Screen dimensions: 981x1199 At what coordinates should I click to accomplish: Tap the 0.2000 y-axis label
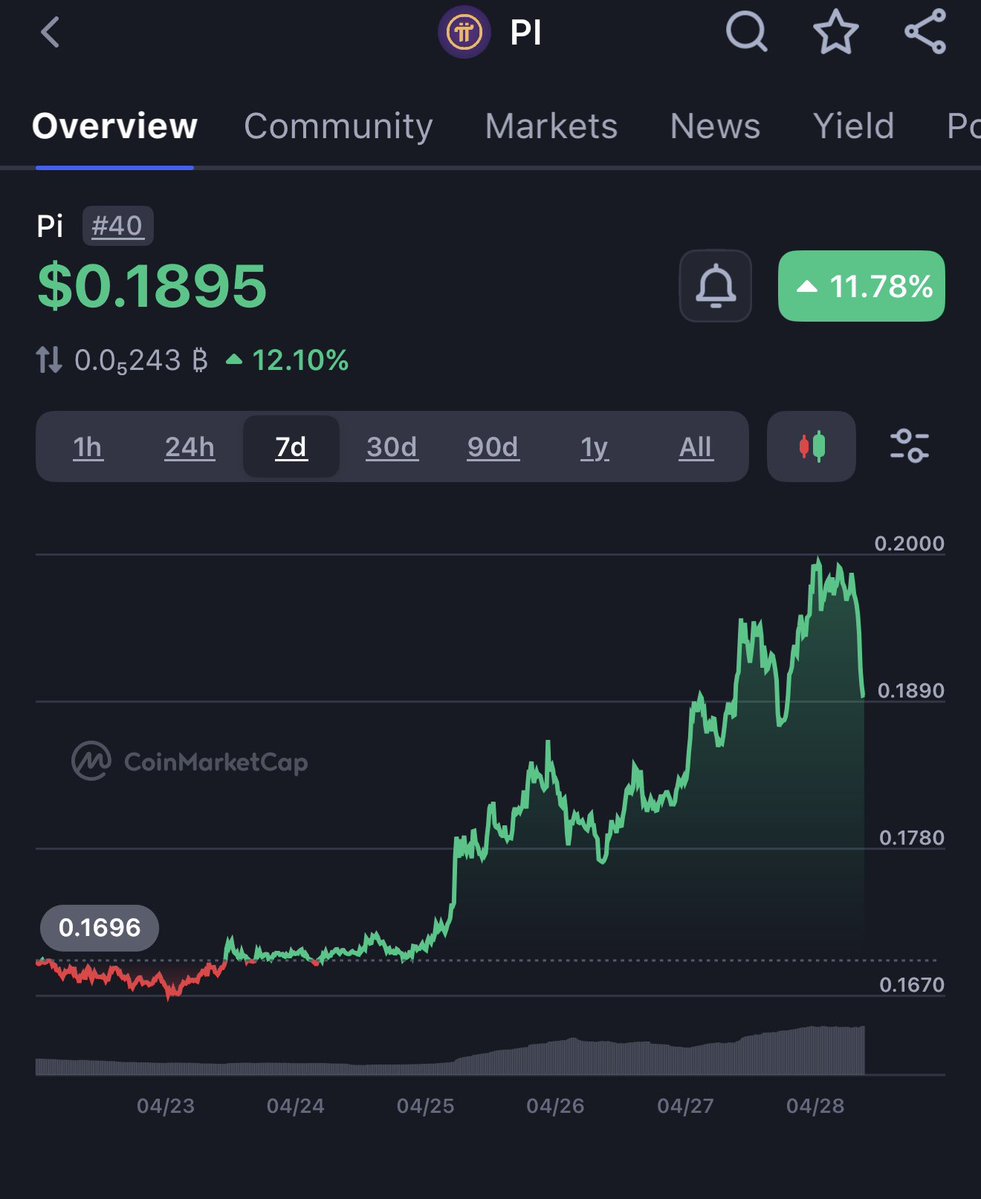[909, 543]
